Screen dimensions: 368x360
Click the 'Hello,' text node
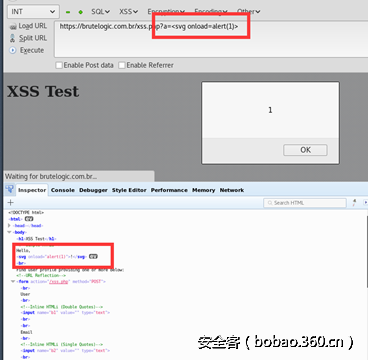click(x=23, y=250)
